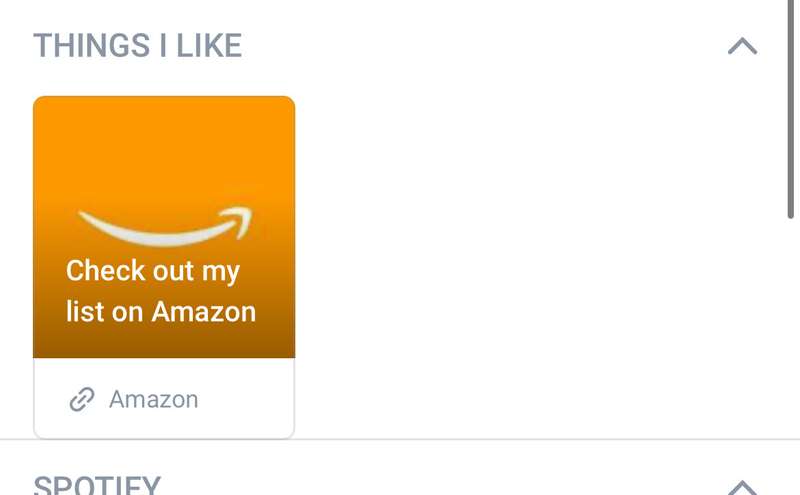Click the Check out my caption line
The image size is (800, 495).
pos(153,271)
